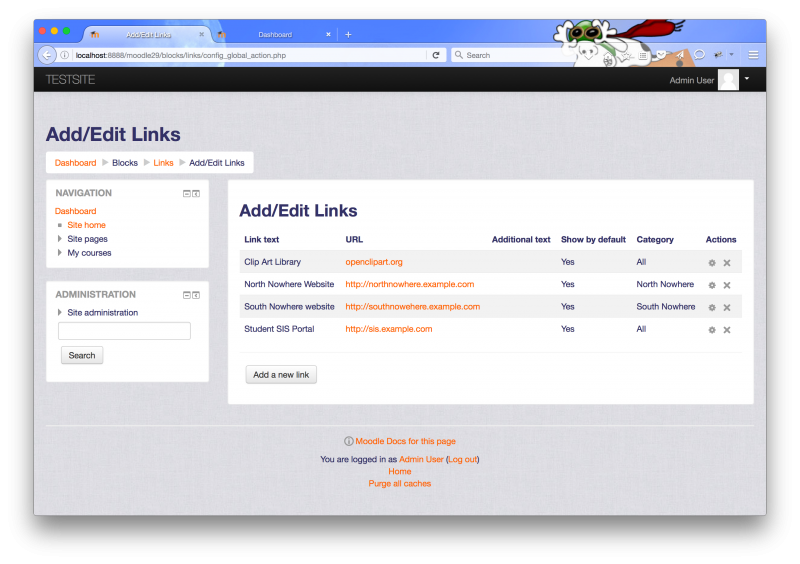The image size is (800, 564).
Task: Delete the Student SIS Portal link
Action: [727, 330]
